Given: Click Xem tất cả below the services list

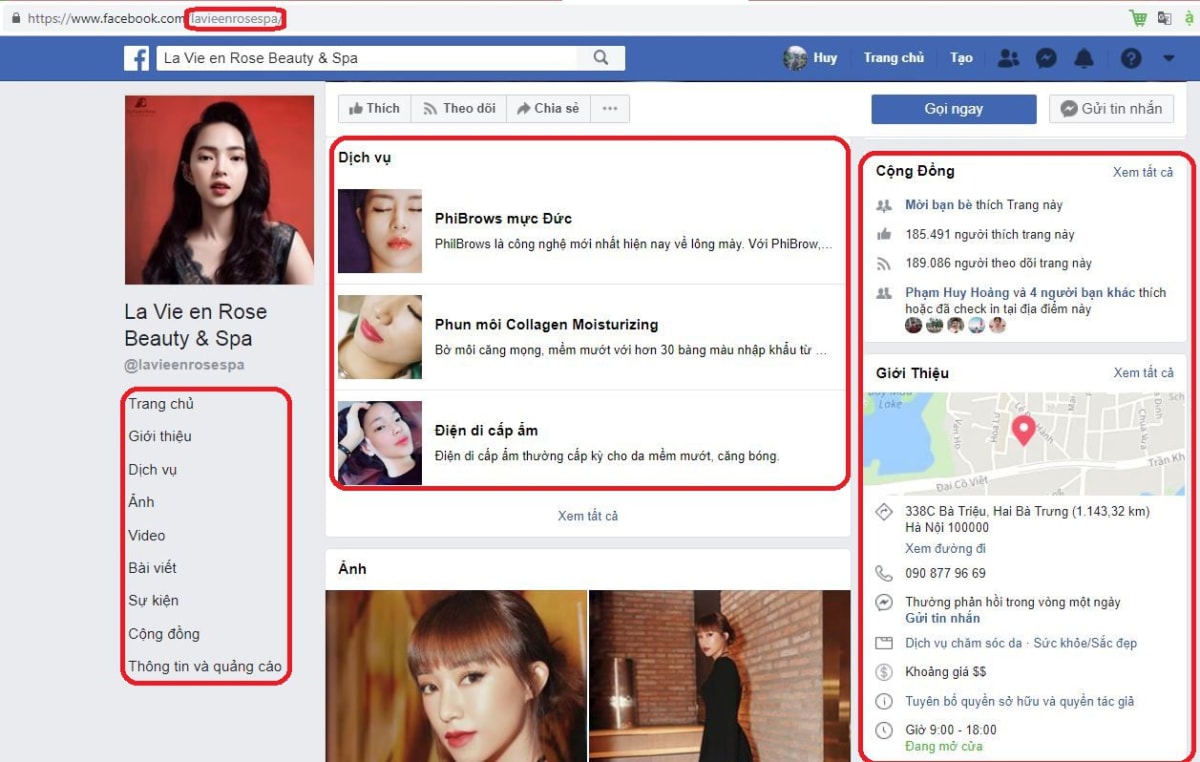Looking at the screenshot, I should pos(588,516).
